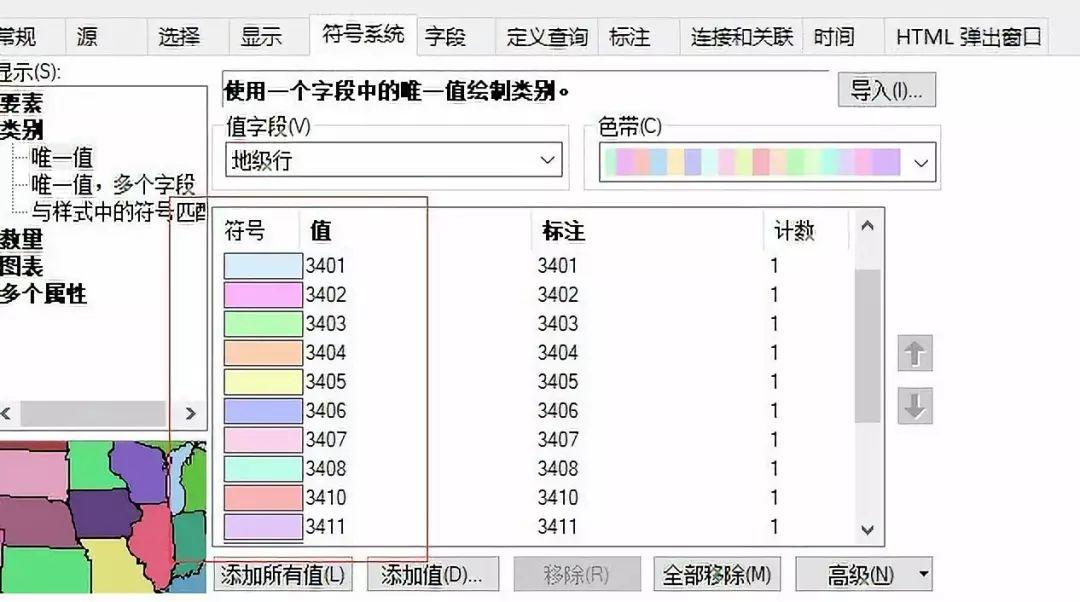Image resolution: width=1080 pixels, height=602 pixels.
Task: Click the 符号 column header
Action: 245,230
